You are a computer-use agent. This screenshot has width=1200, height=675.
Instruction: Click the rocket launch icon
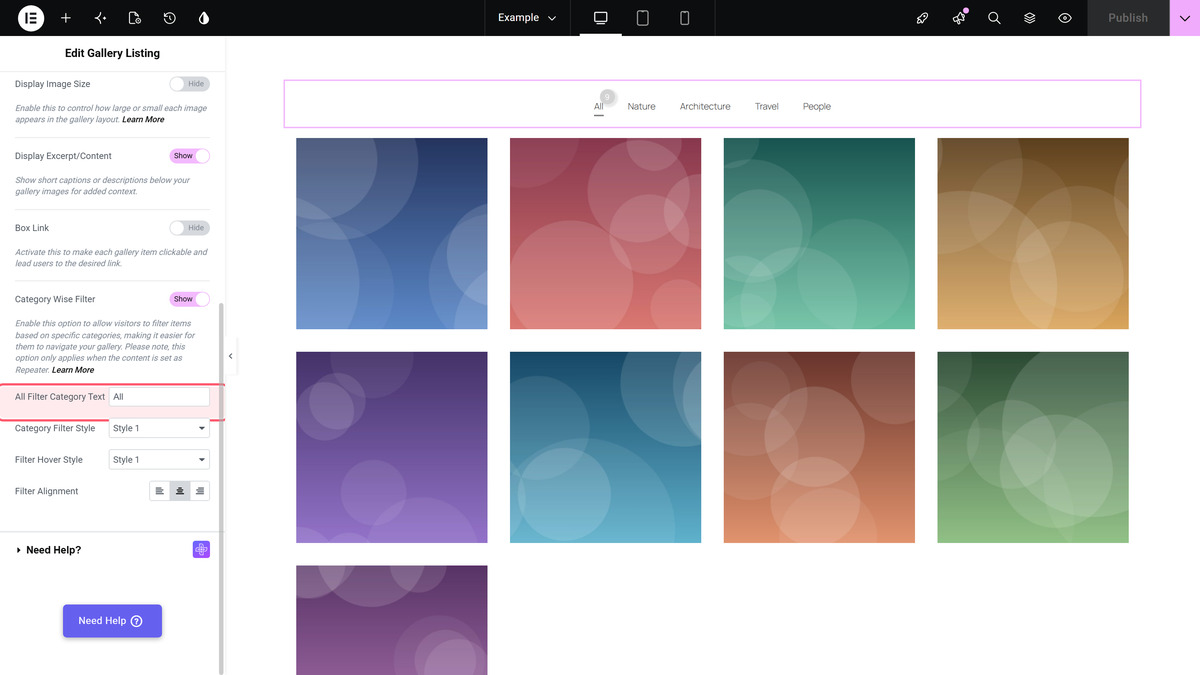[923, 18]
